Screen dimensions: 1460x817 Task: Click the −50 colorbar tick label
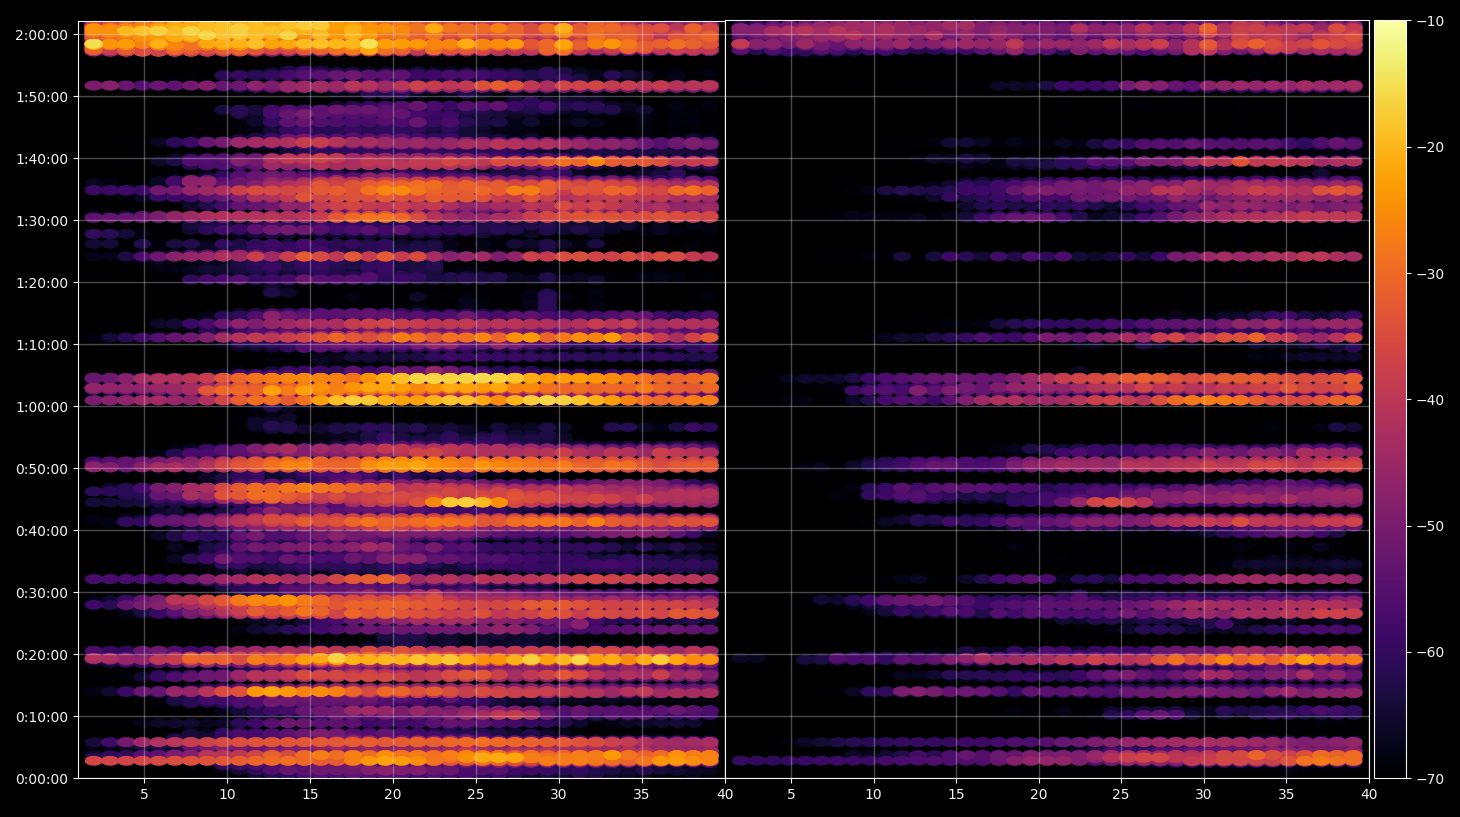tap(1430, 526)
